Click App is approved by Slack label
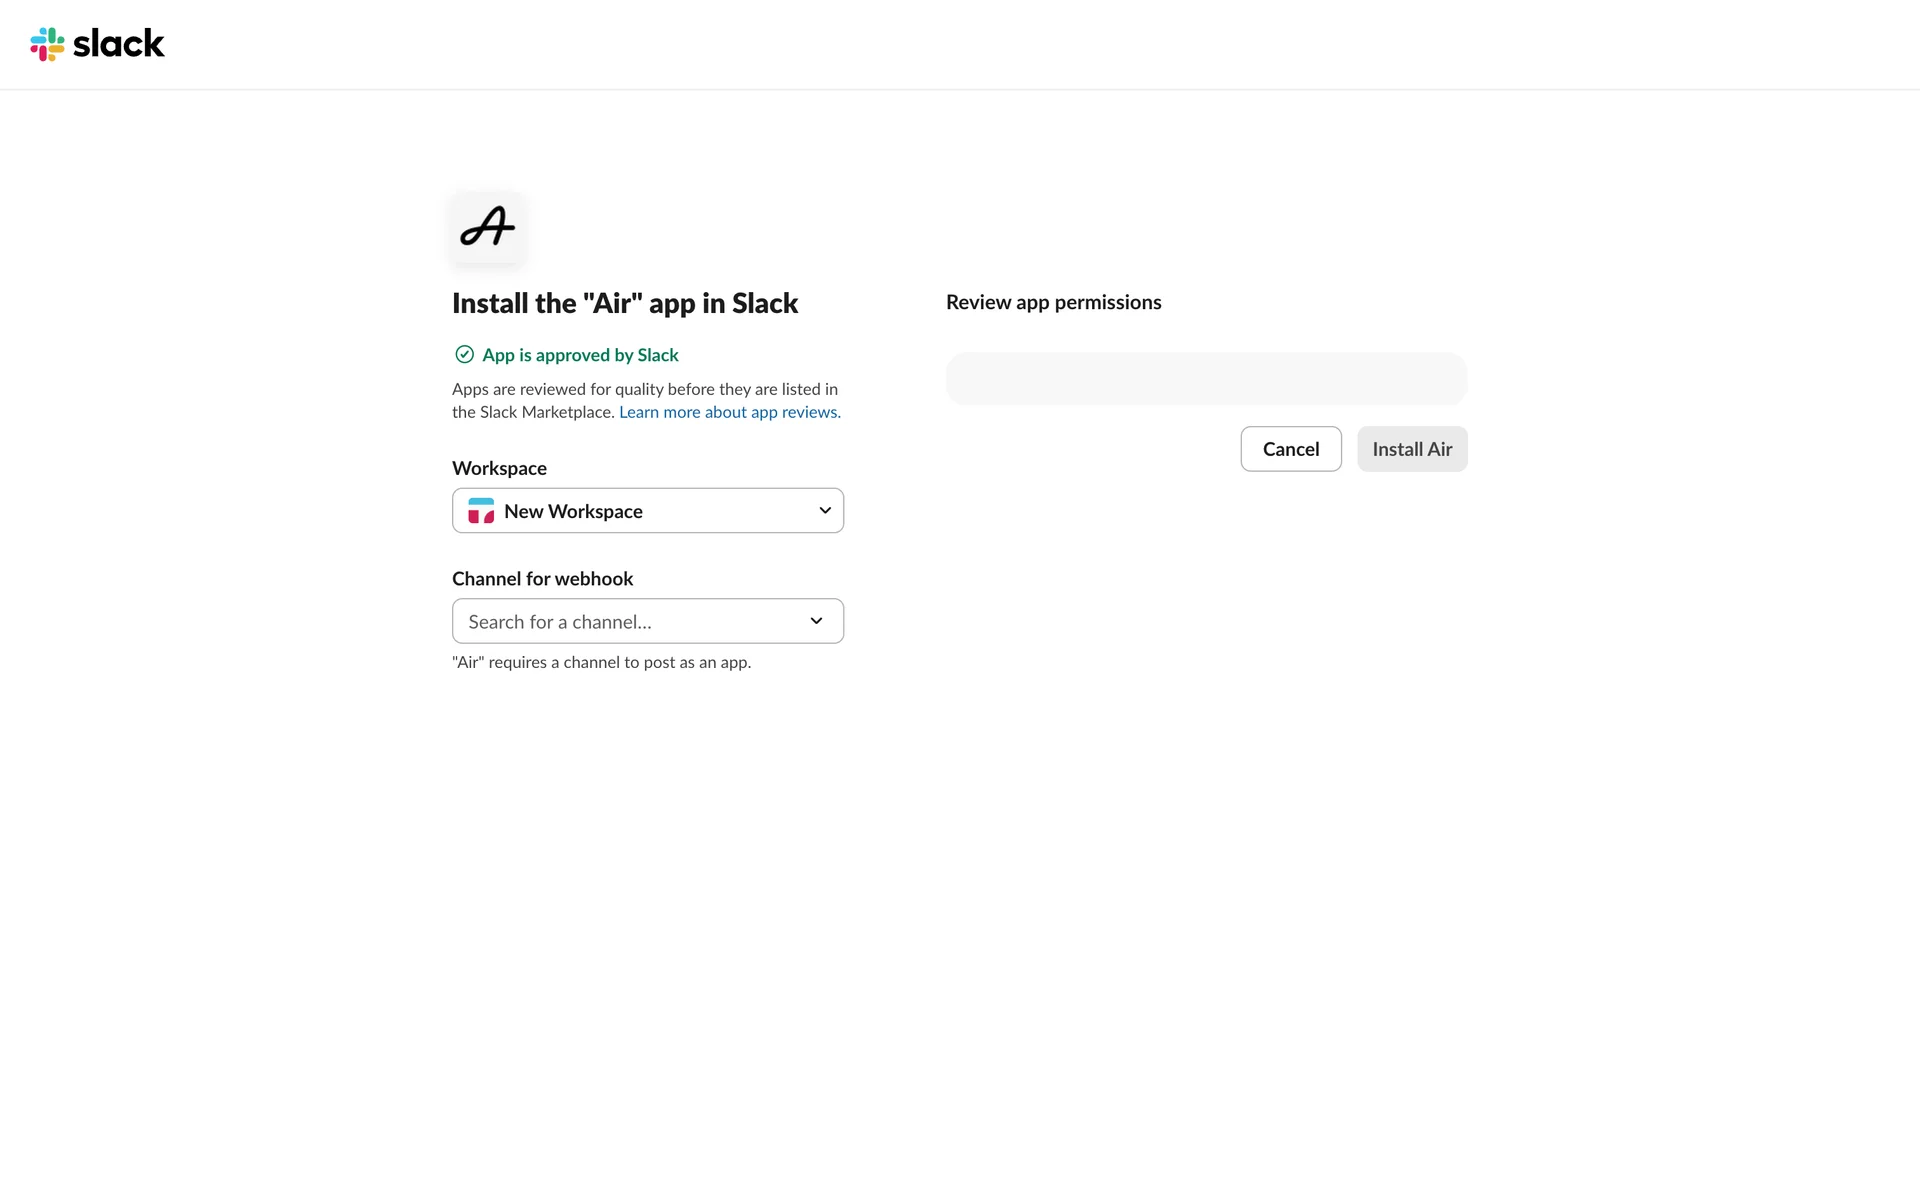1920x1200 pixels. click(x=580, y=355)
